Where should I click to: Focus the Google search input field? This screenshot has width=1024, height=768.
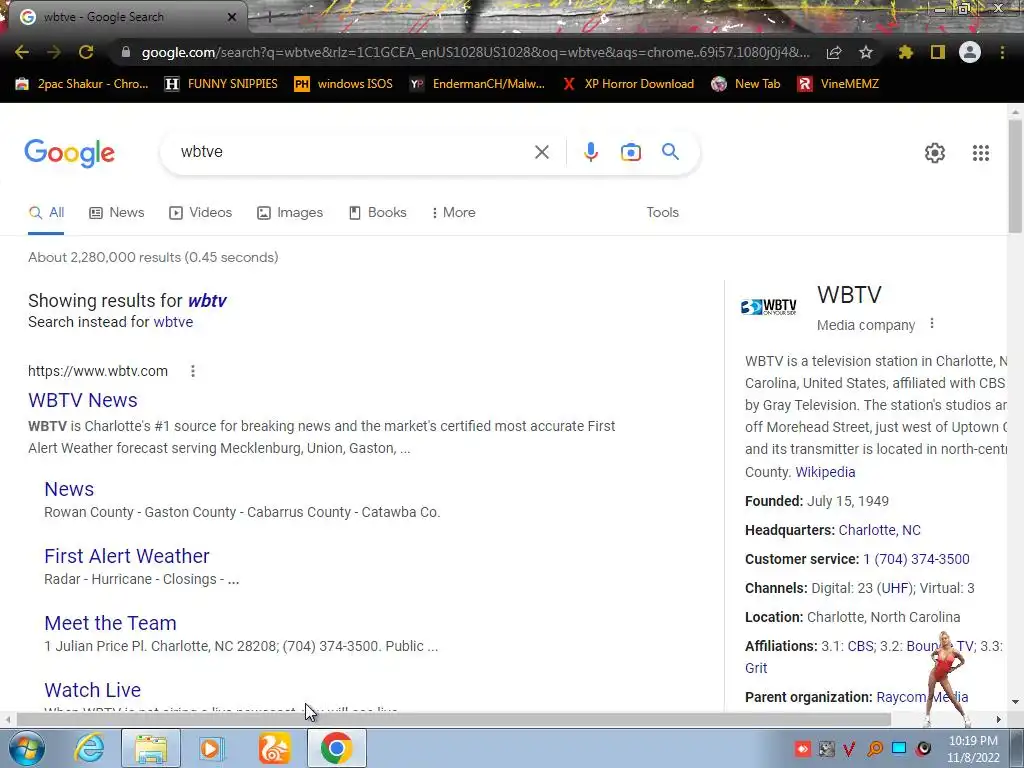pos(353,152)
